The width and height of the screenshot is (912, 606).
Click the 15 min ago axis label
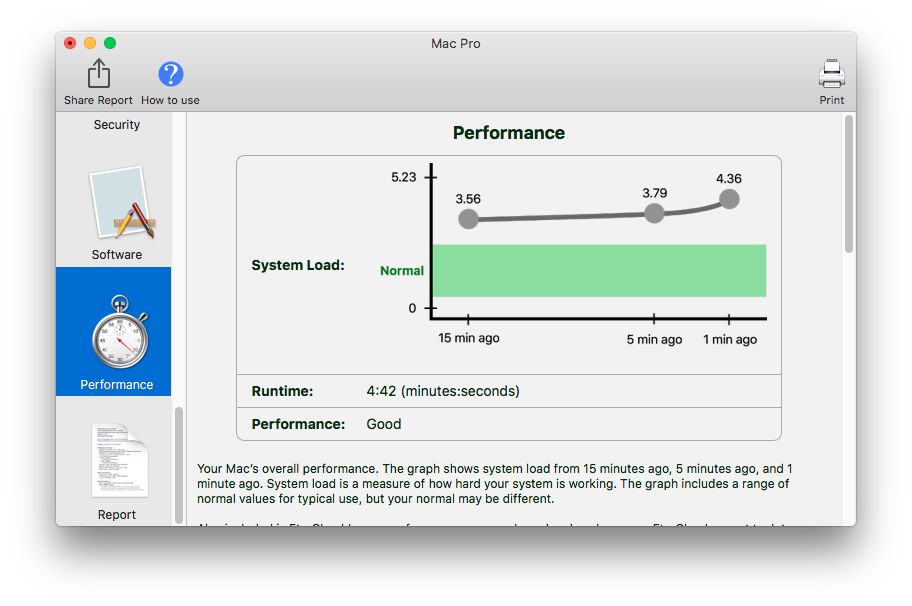click(469, 338)
